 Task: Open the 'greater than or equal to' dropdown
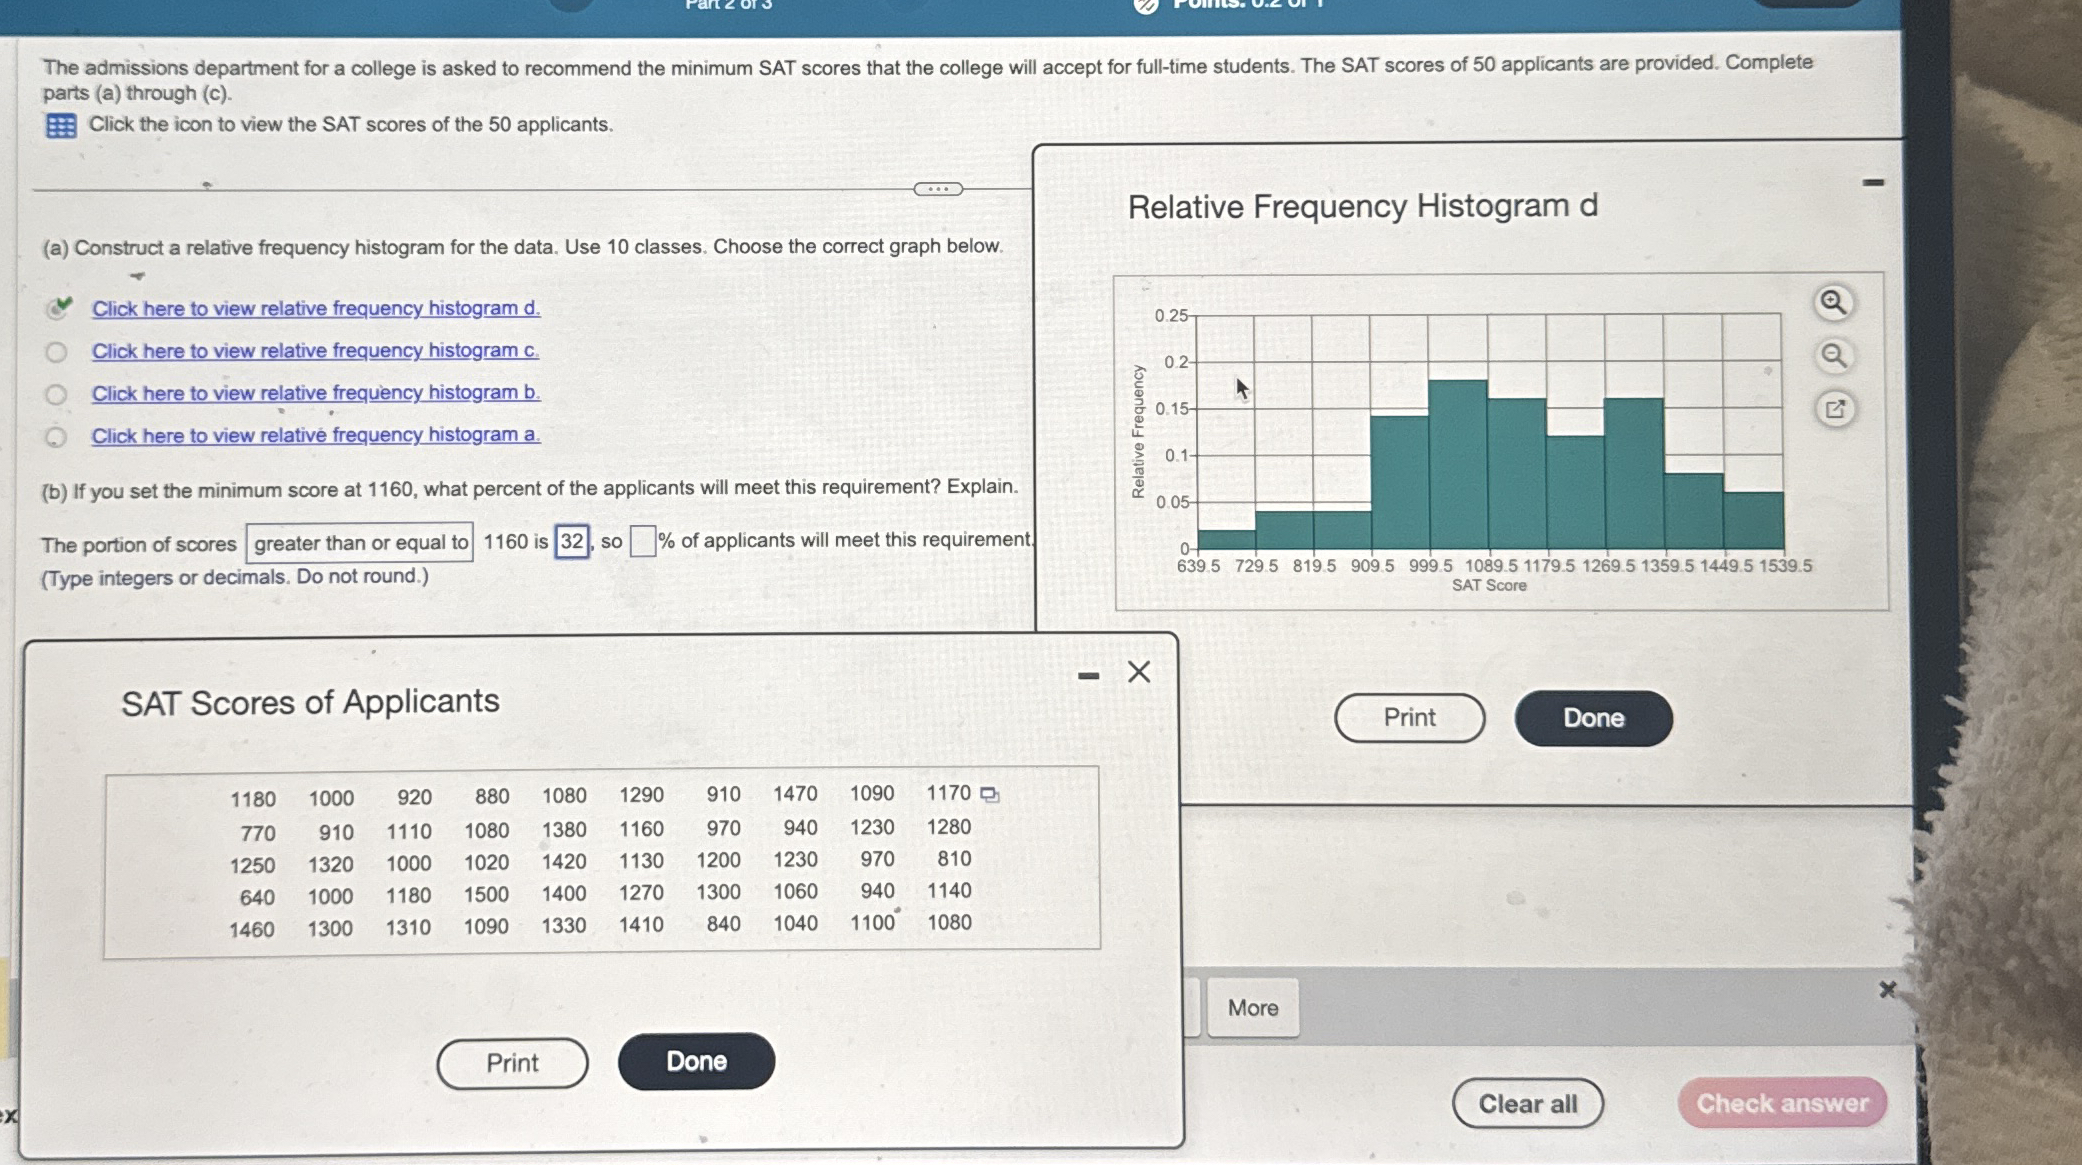(x=360, y=542)
